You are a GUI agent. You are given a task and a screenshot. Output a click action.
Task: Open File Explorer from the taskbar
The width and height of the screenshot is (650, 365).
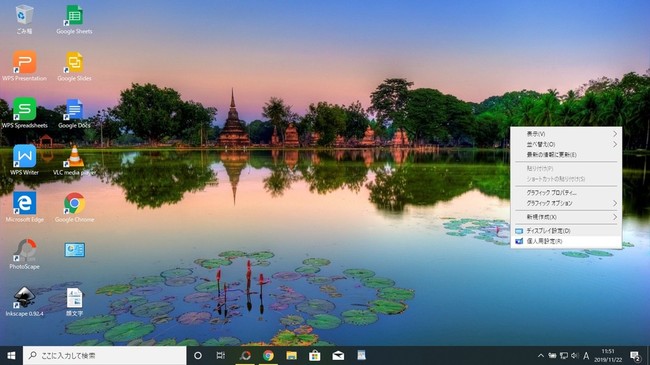coord(291,355)
